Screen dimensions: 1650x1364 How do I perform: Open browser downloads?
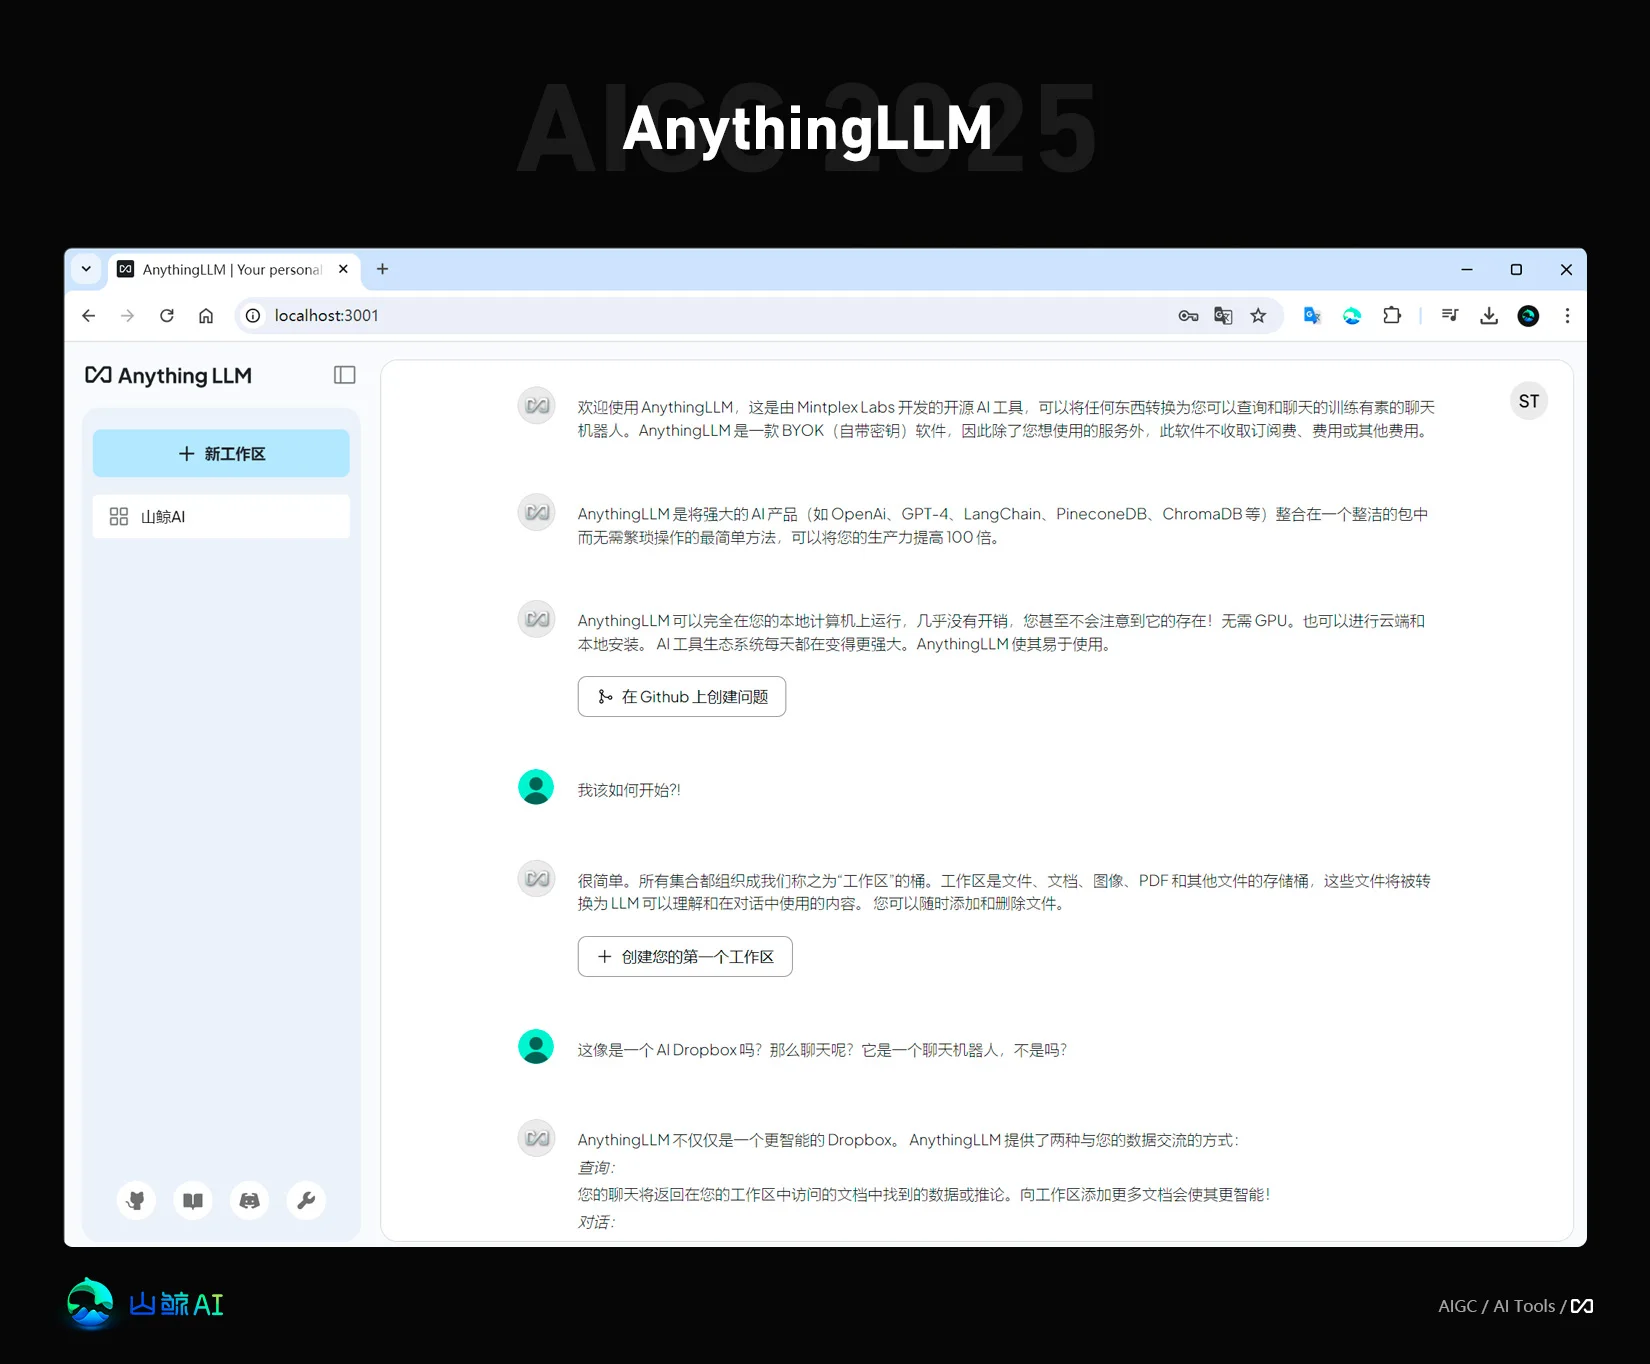click(1489, 316)
